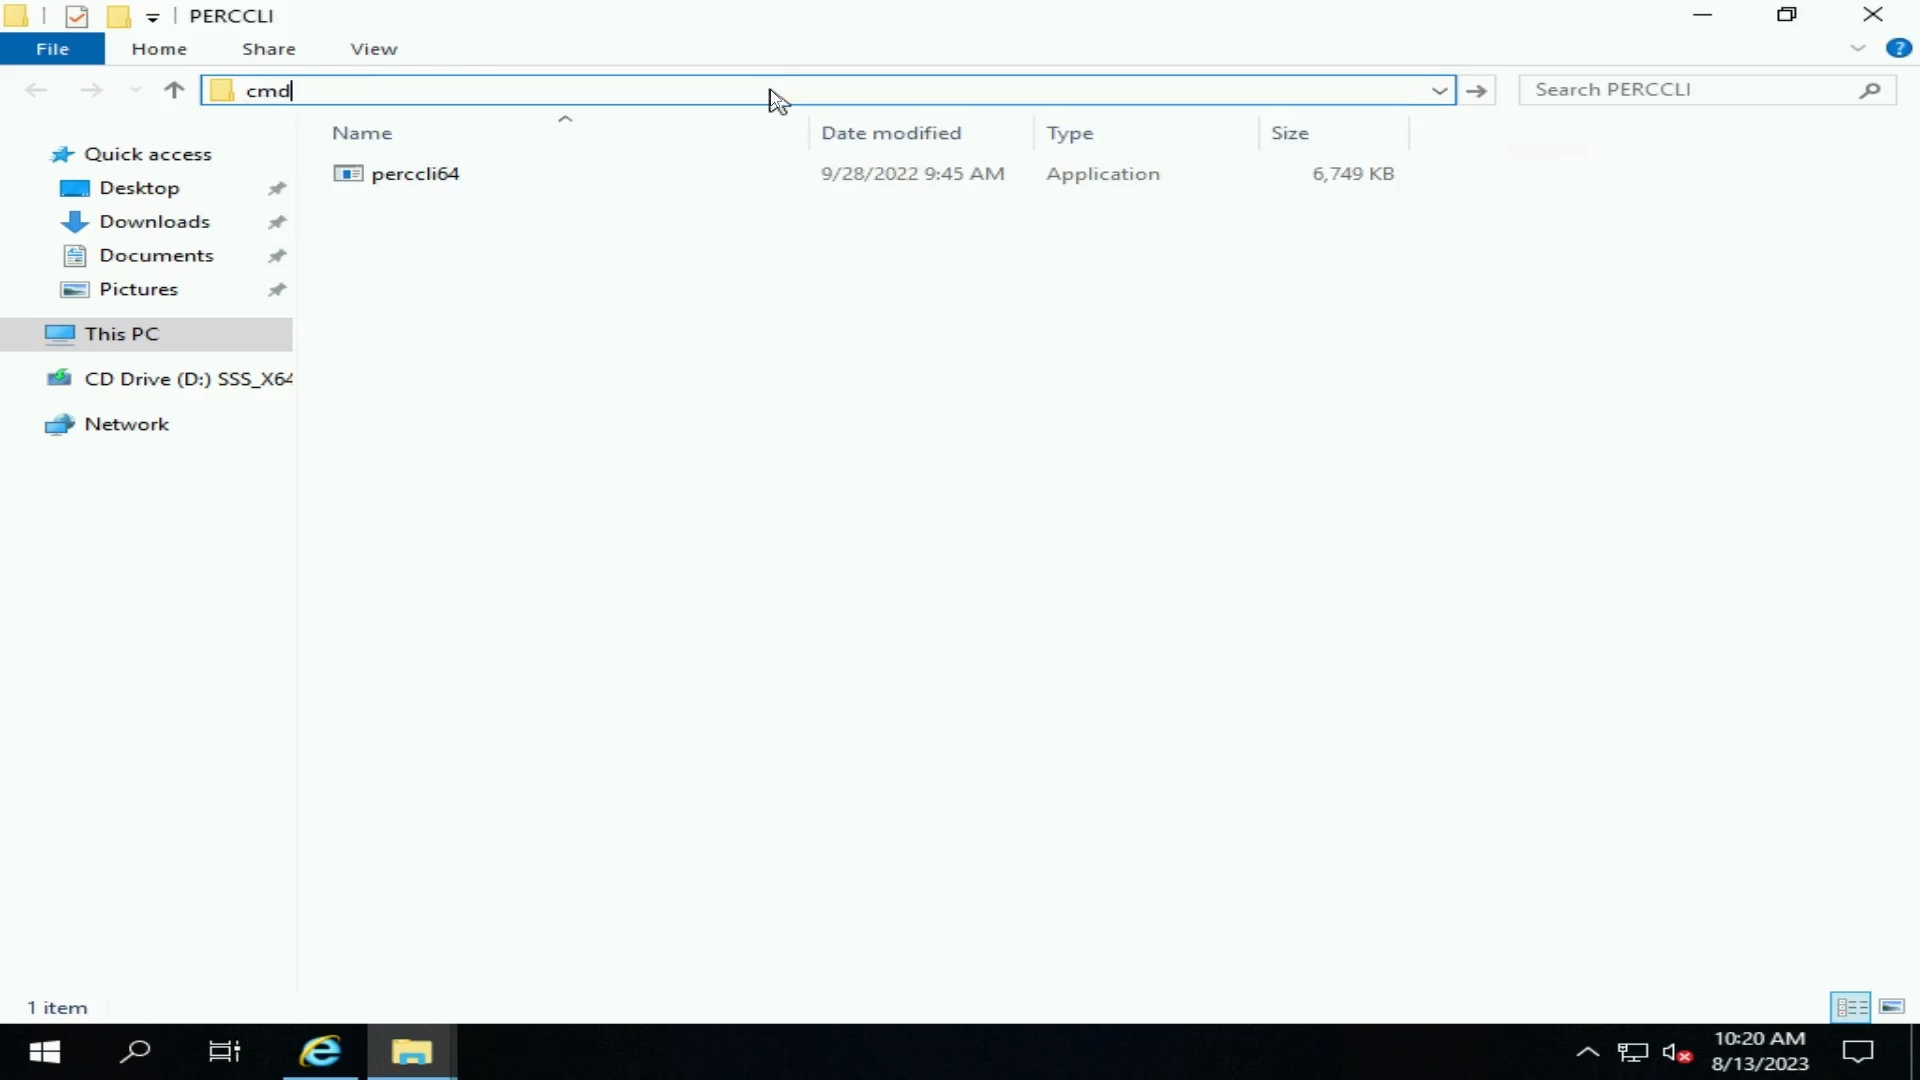Click the perccli64 application icon
1920x1080 pixels.
[x=347, y=173]
